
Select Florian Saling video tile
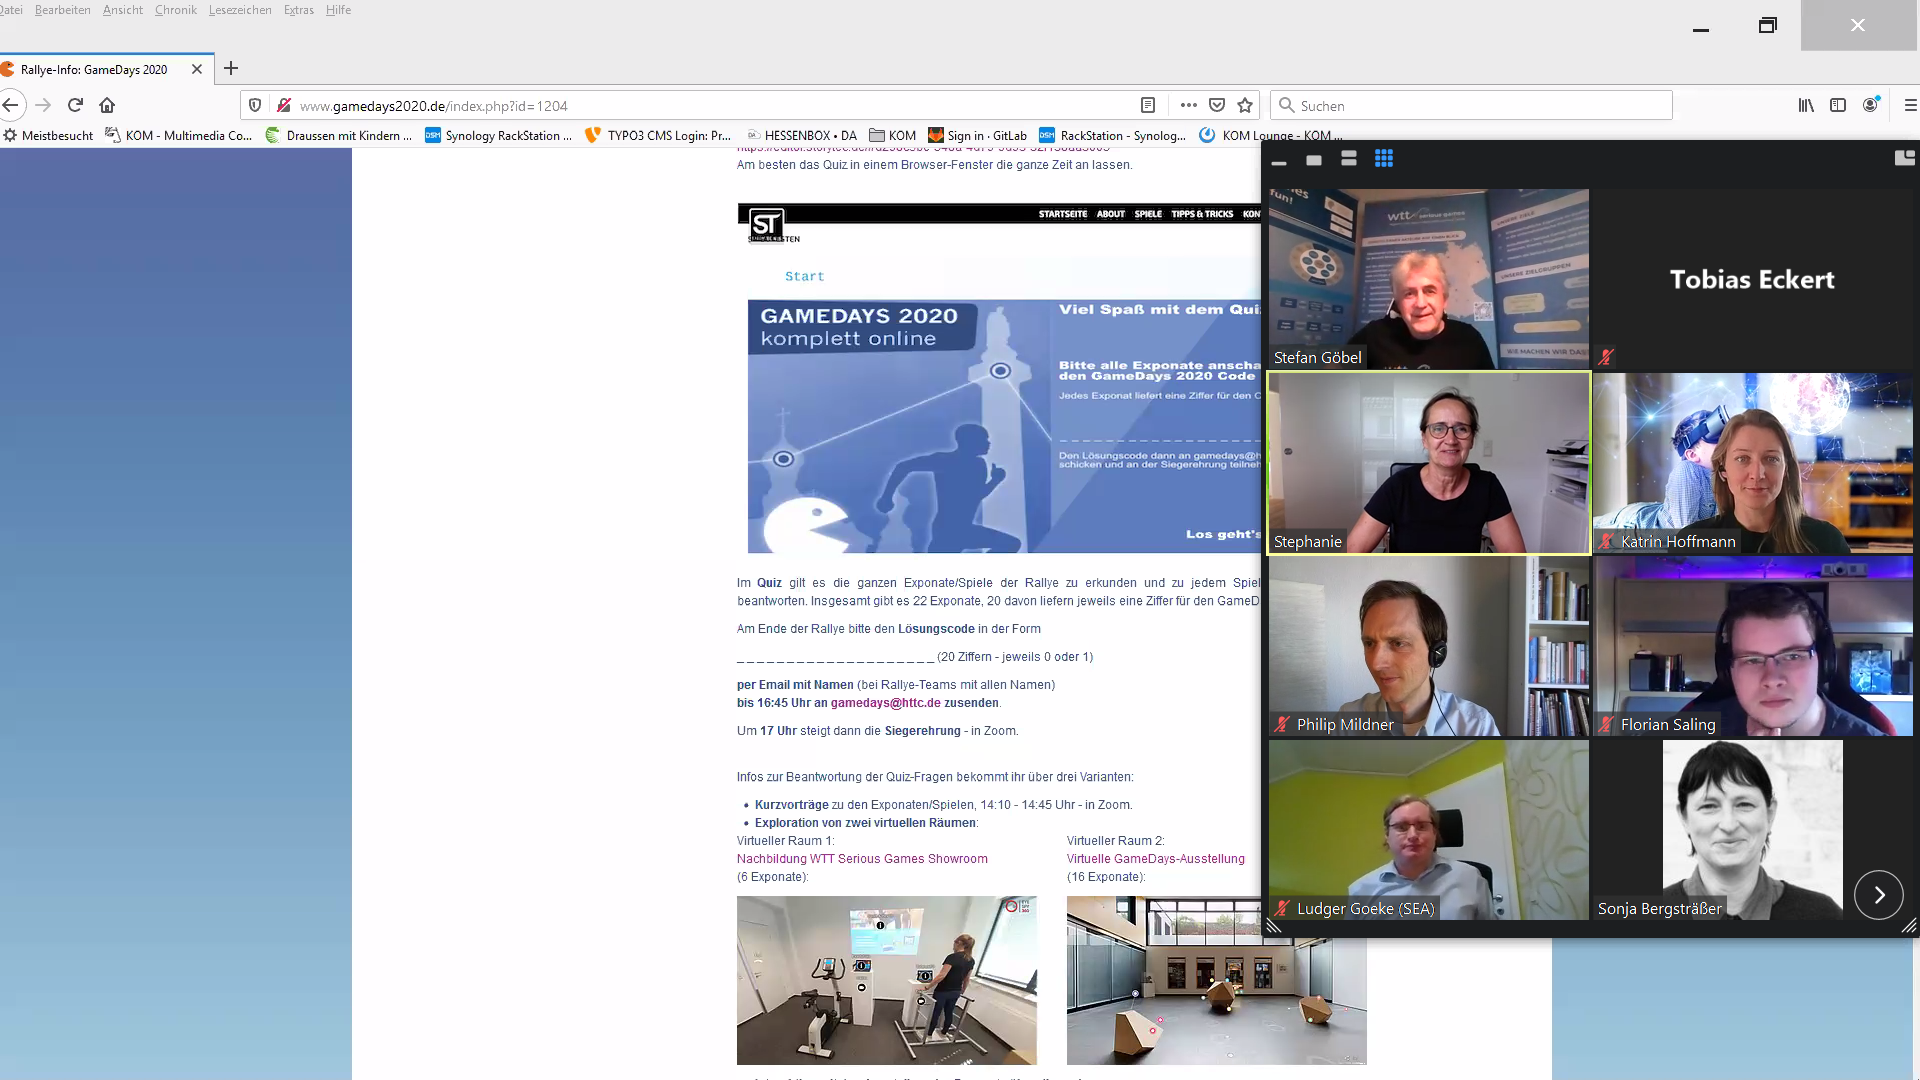[x=1753, y=646]
